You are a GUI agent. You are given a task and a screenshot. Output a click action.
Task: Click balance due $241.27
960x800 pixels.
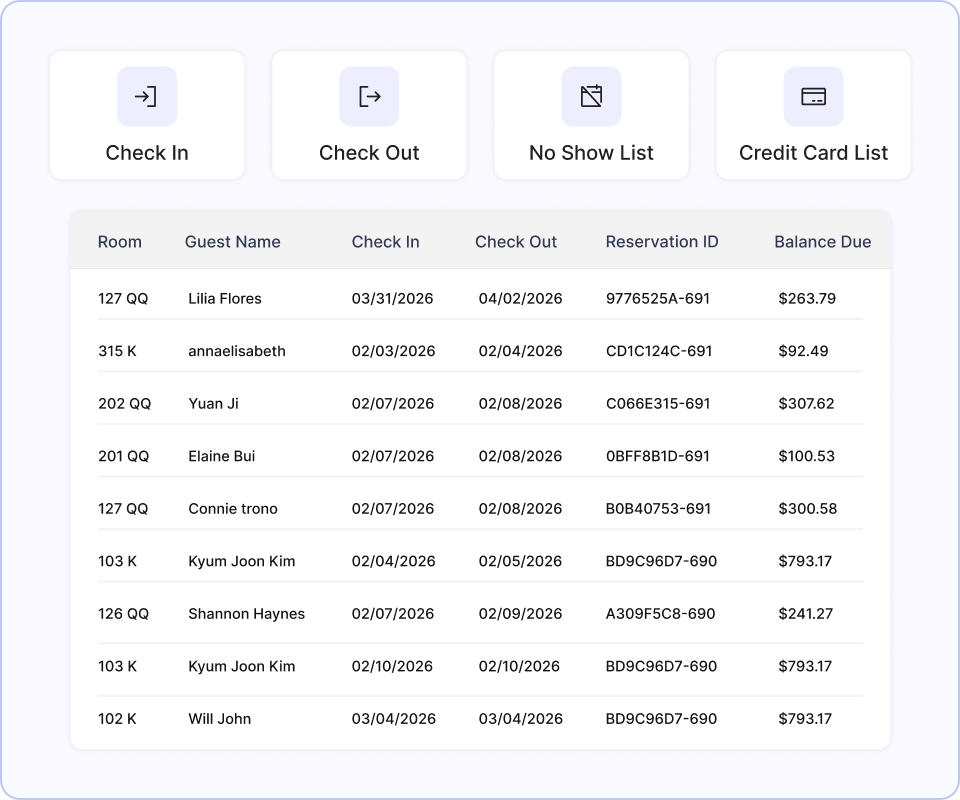805,614
